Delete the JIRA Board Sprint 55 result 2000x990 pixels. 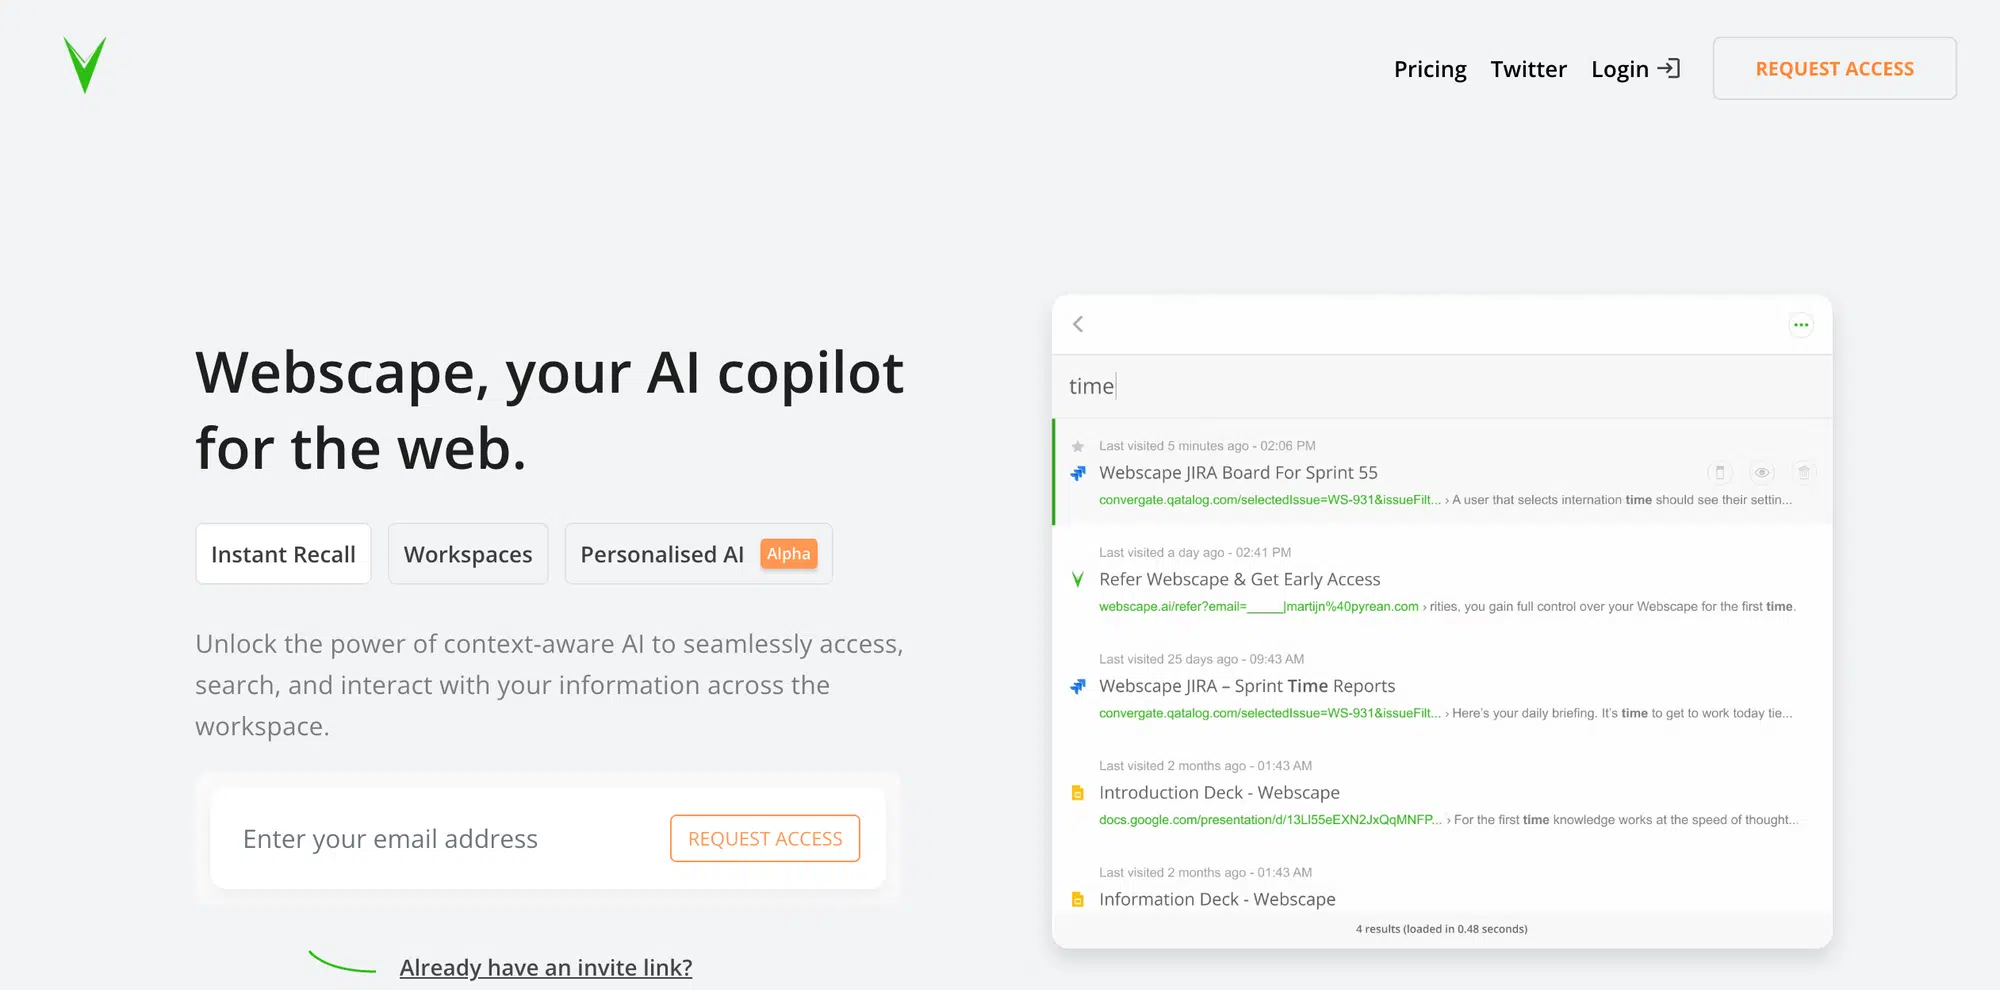1804,472
